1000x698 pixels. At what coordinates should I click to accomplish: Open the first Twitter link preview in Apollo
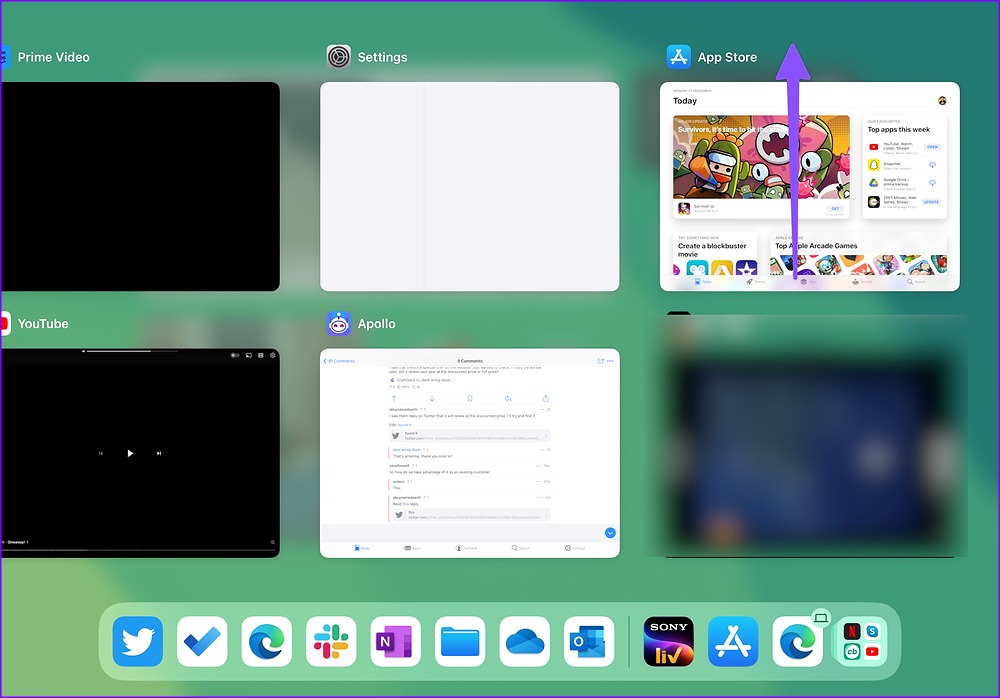469,436
